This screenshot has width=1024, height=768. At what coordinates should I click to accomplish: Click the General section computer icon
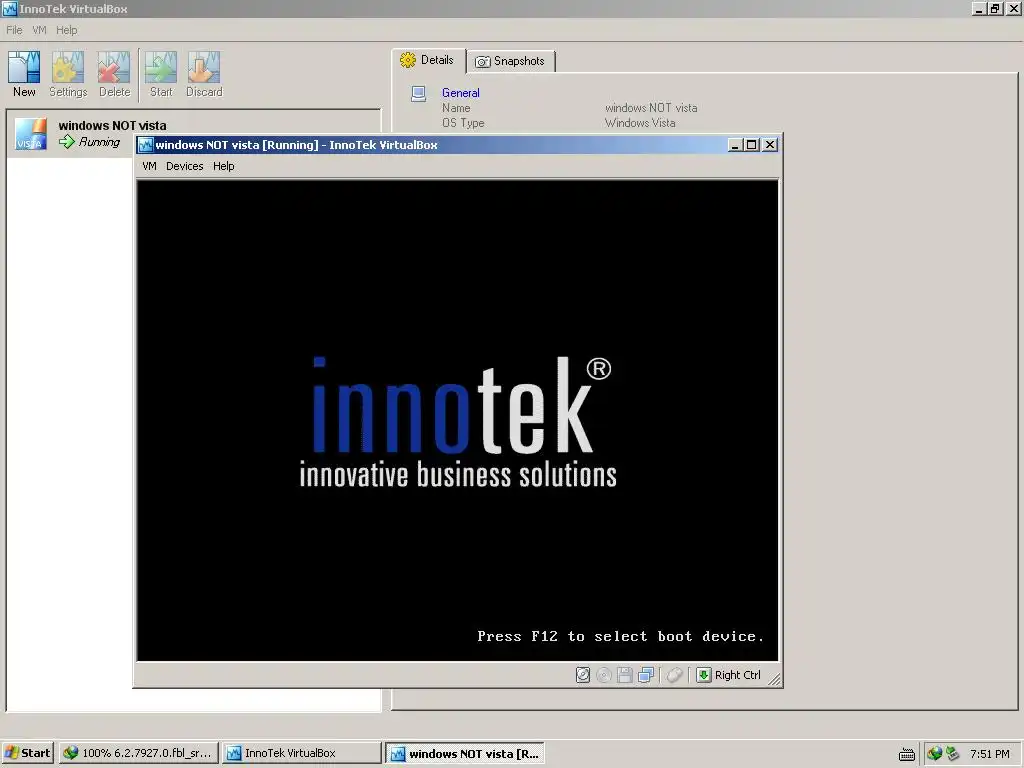(x=419, y=94)
